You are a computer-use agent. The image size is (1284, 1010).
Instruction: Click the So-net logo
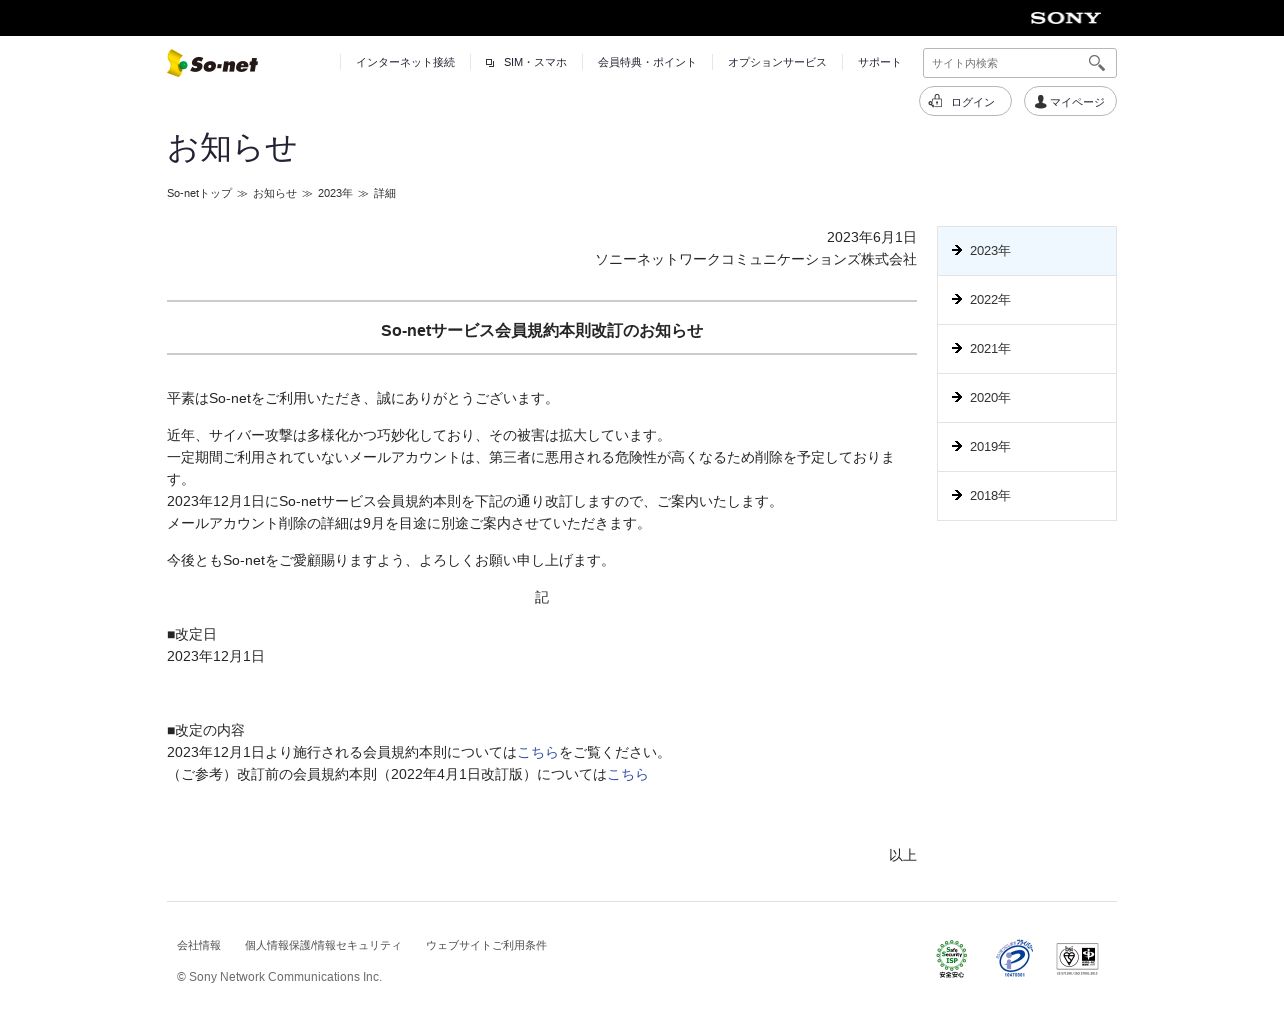(x=212, y=63)
